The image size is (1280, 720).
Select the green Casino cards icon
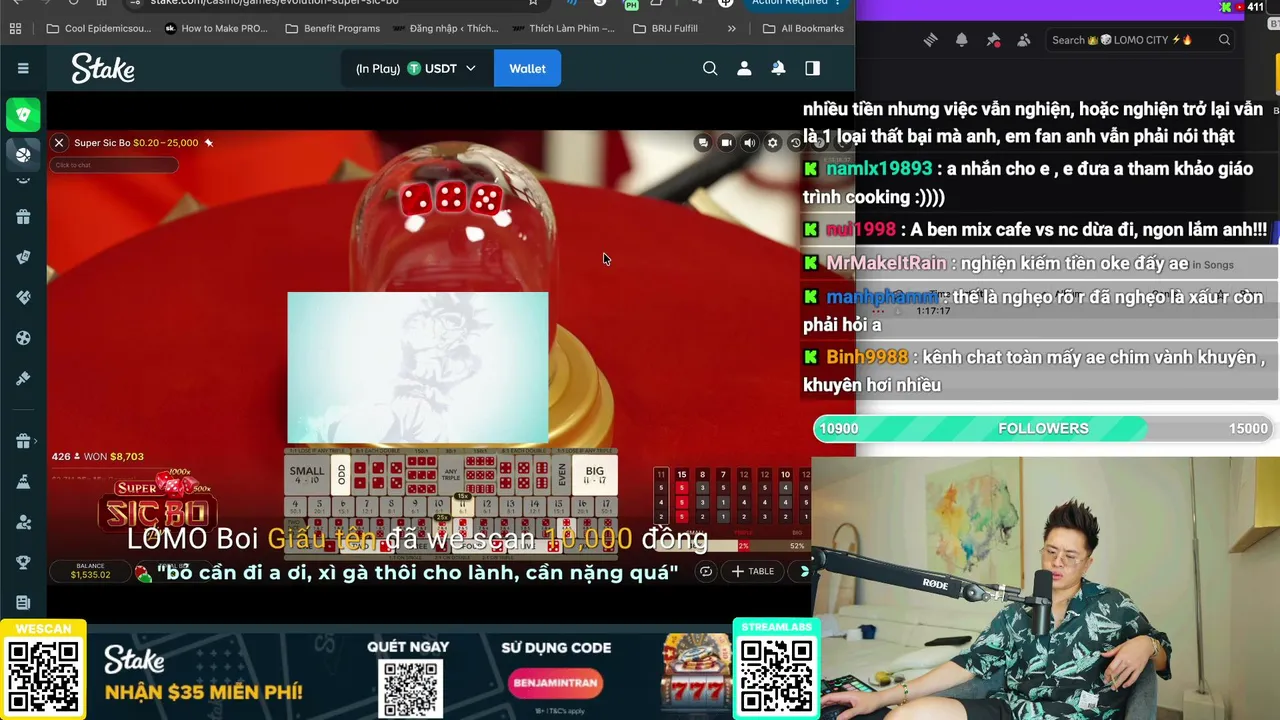point(23,115)
